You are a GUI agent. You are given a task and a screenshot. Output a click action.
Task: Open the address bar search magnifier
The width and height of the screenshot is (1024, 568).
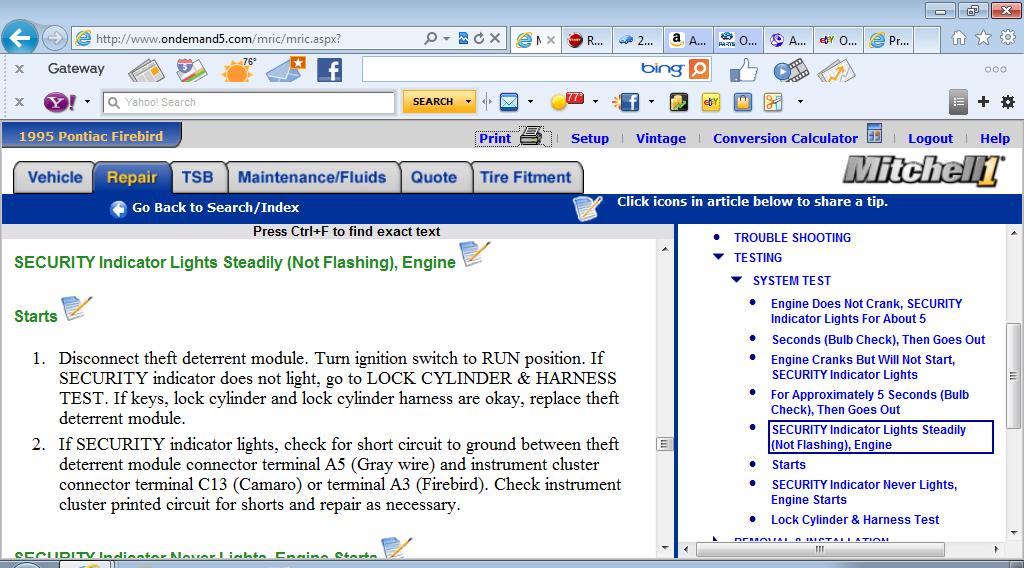(x=430, y=39)
